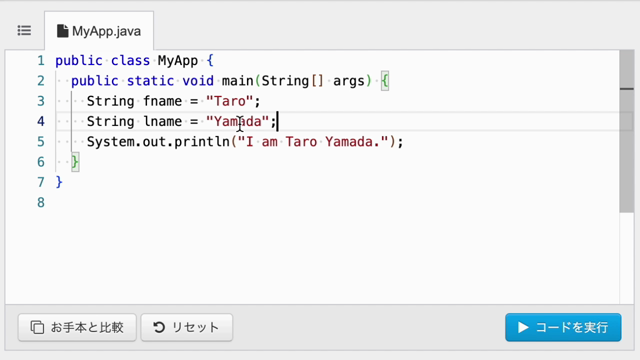The image size is (640, 360).
Task: Click the circular arrow reset icon
Action: tap(159, 327)
